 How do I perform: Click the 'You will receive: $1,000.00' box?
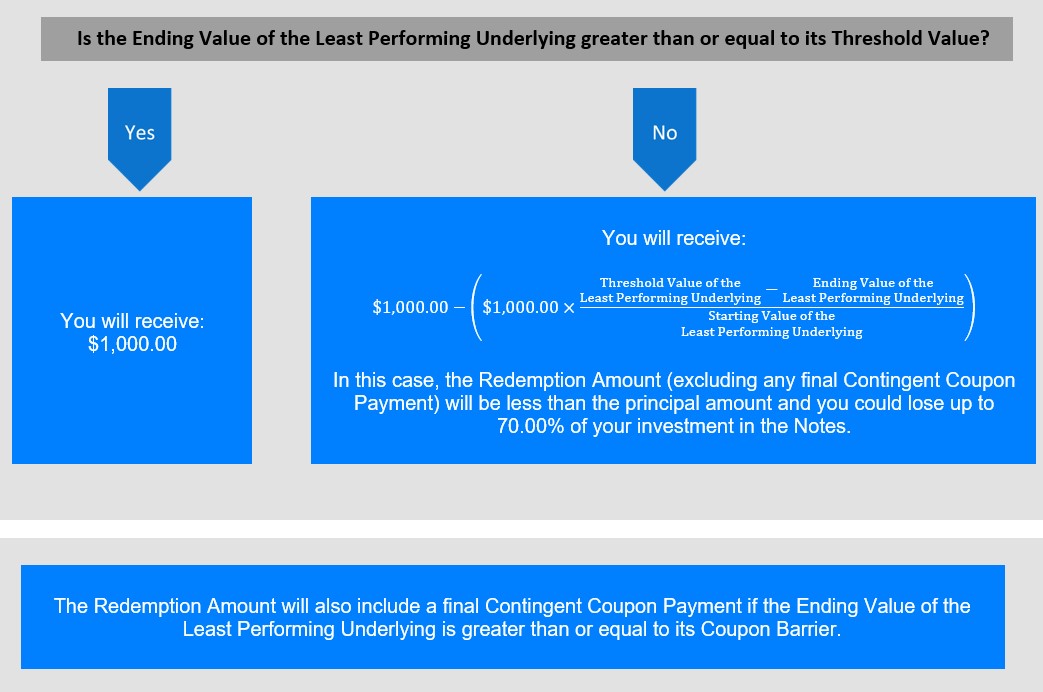click(x=132, y=330)
